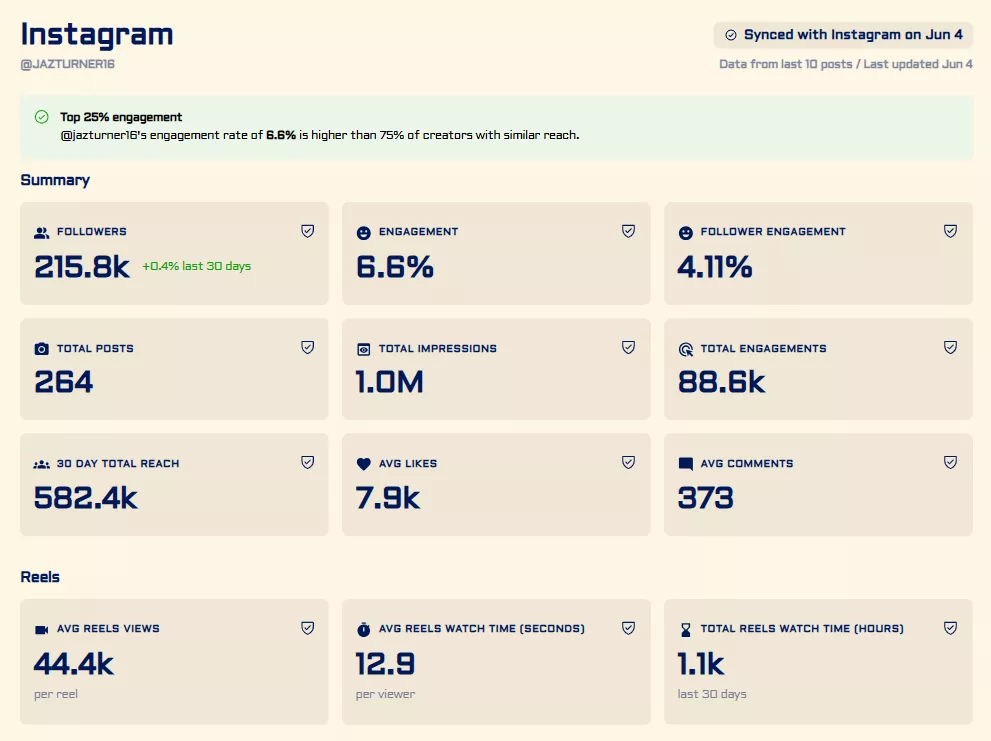Click the verified shield on Engagement card

click(x=628, y=231)
